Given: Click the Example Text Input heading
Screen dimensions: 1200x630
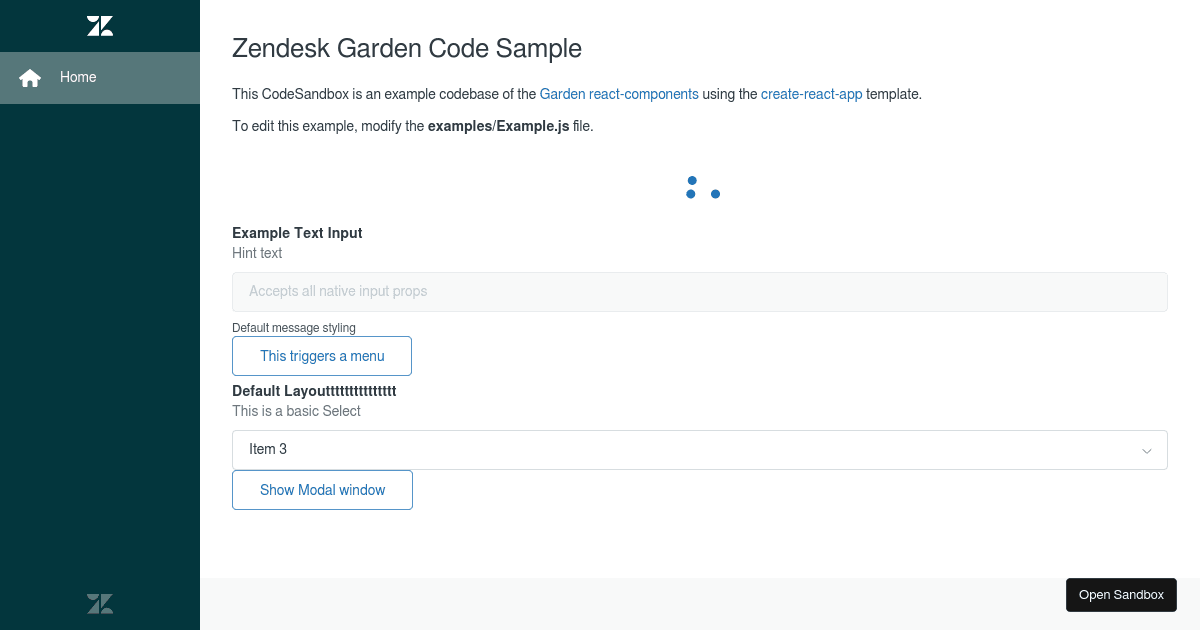Looking at the screenshot, I should [x=297, y=232].
